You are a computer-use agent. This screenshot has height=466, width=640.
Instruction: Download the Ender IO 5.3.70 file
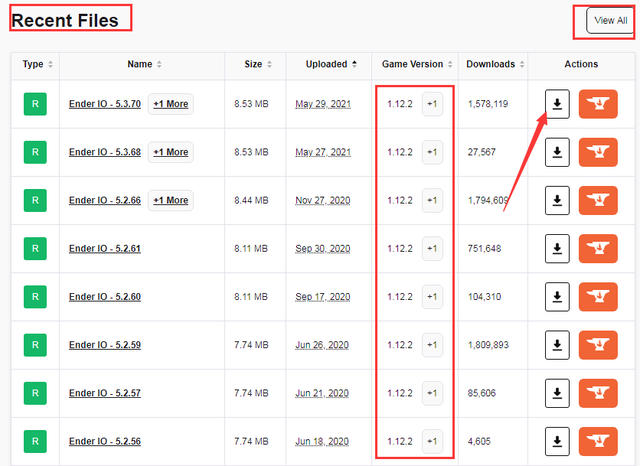tap(557, 104)
